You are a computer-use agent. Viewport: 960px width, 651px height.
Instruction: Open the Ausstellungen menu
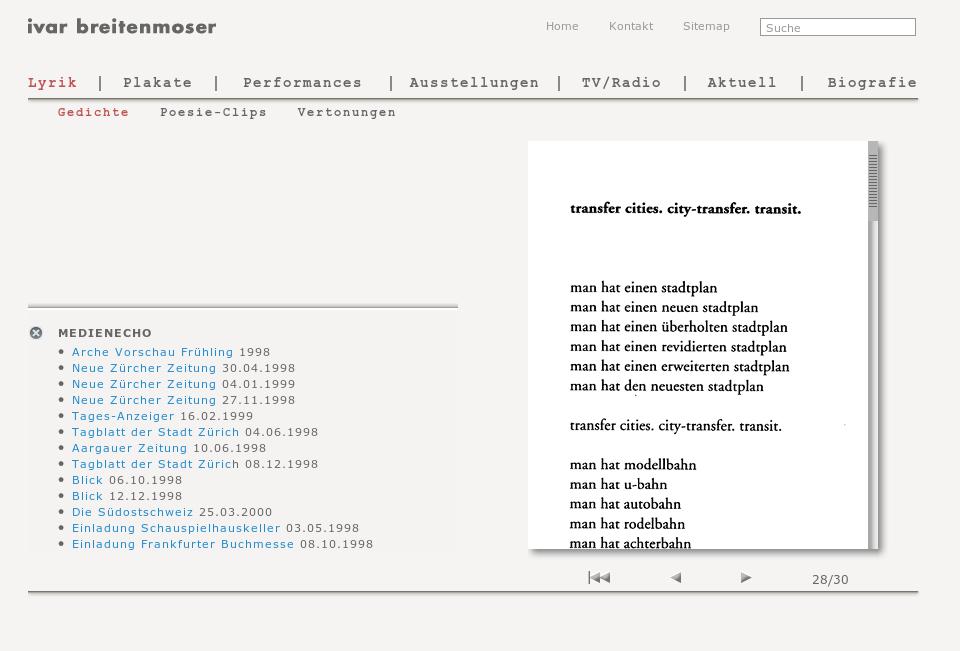coord(474,83)
